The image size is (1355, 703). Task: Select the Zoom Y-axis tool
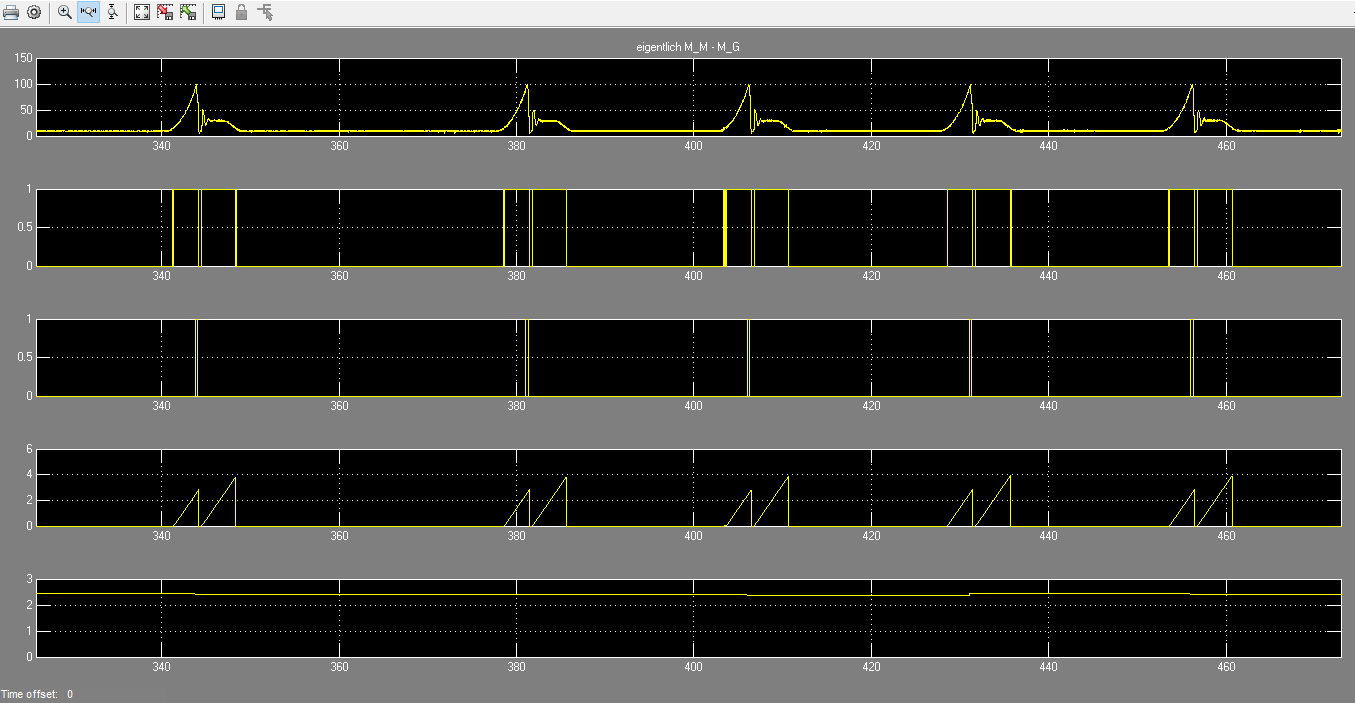tap(112, 13)
